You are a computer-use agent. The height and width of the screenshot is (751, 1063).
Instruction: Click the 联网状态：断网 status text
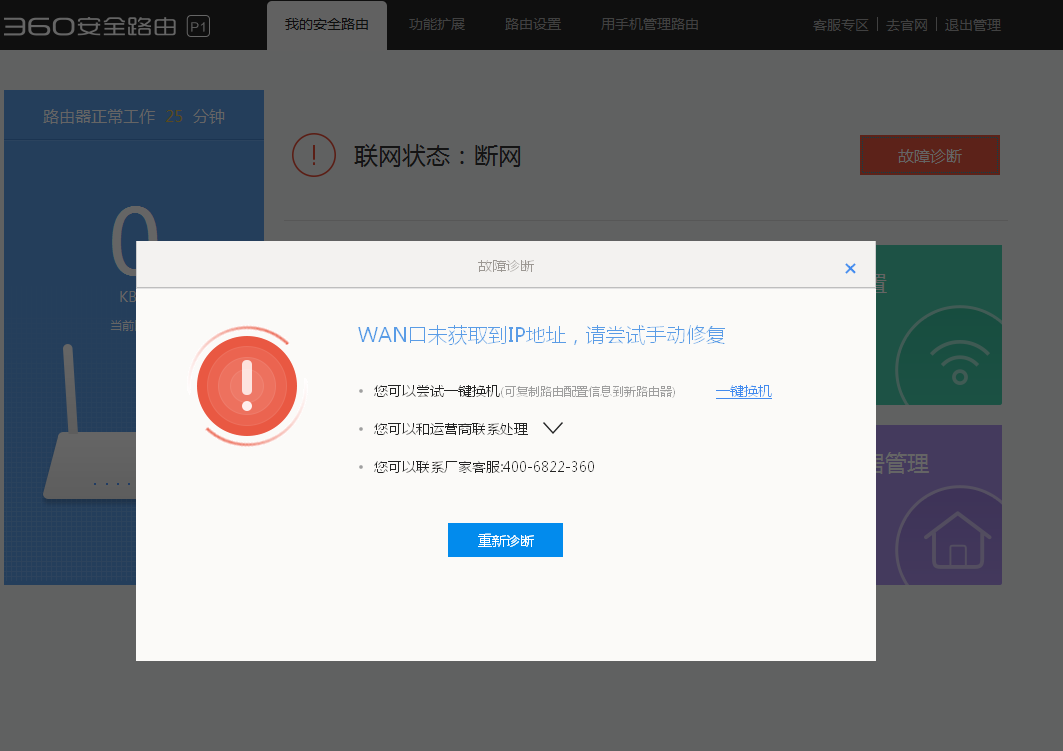point(437,157)
